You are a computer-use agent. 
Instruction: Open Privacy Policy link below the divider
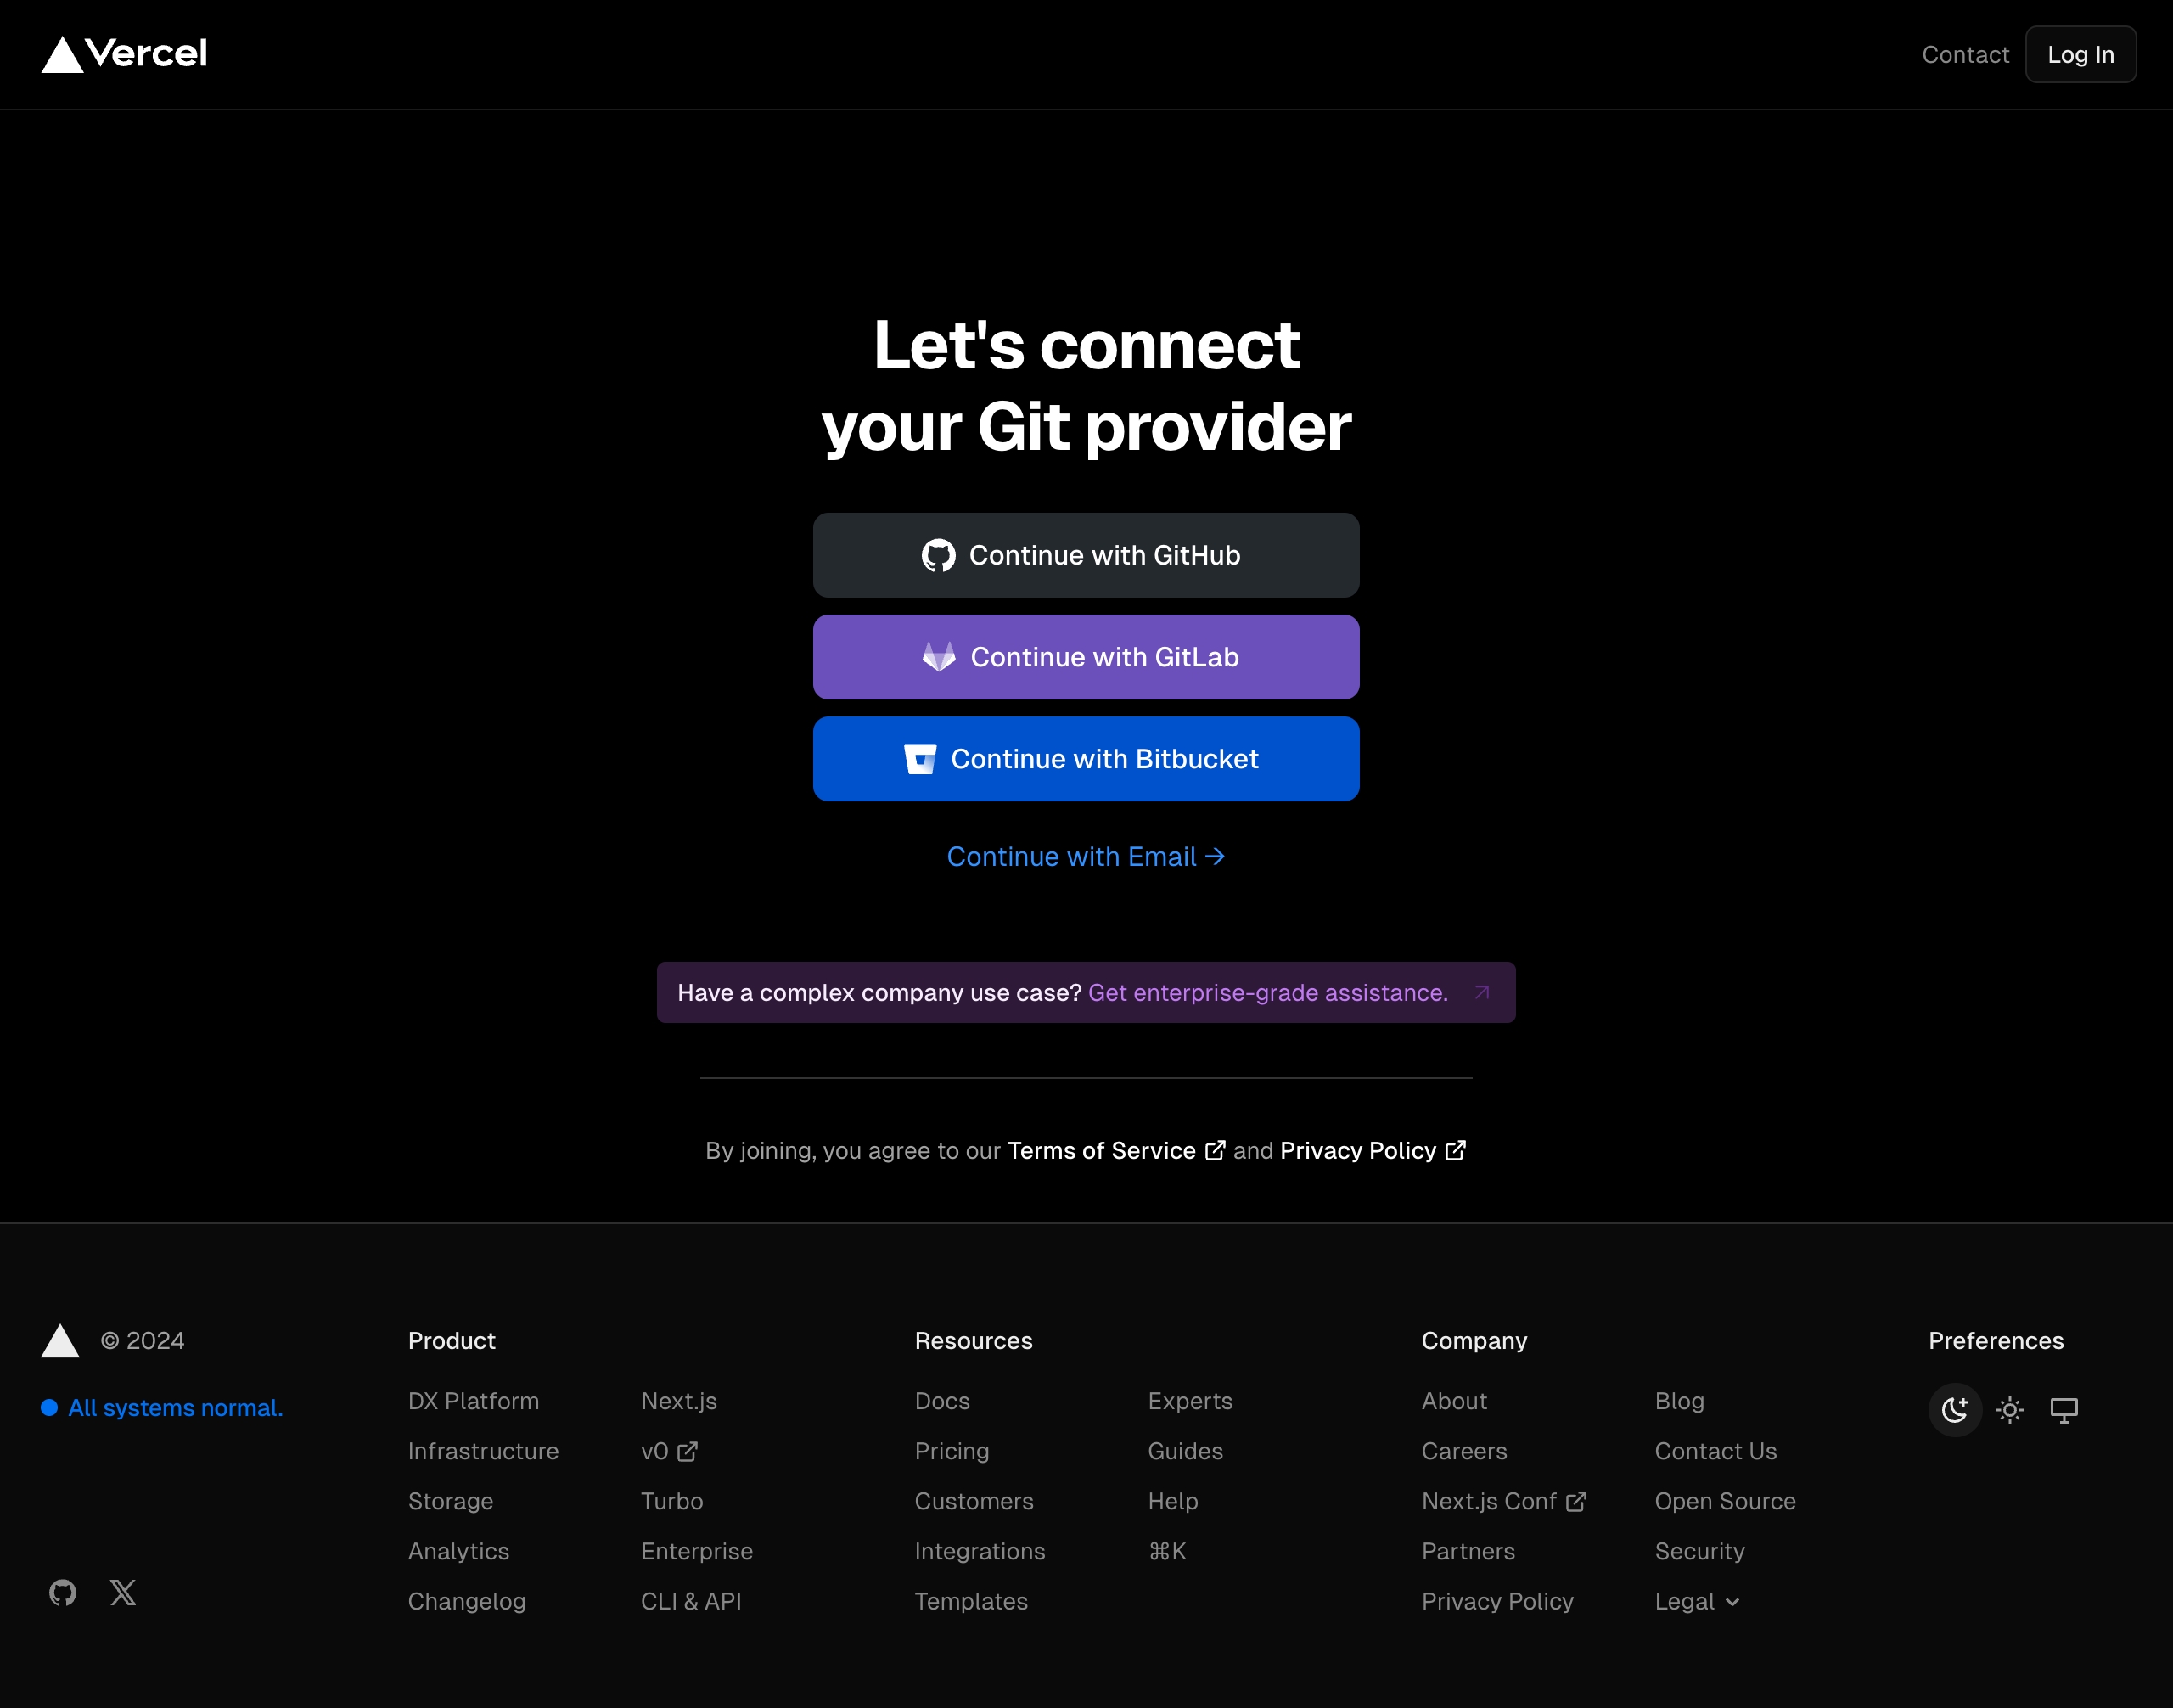coord(1372,1151)
